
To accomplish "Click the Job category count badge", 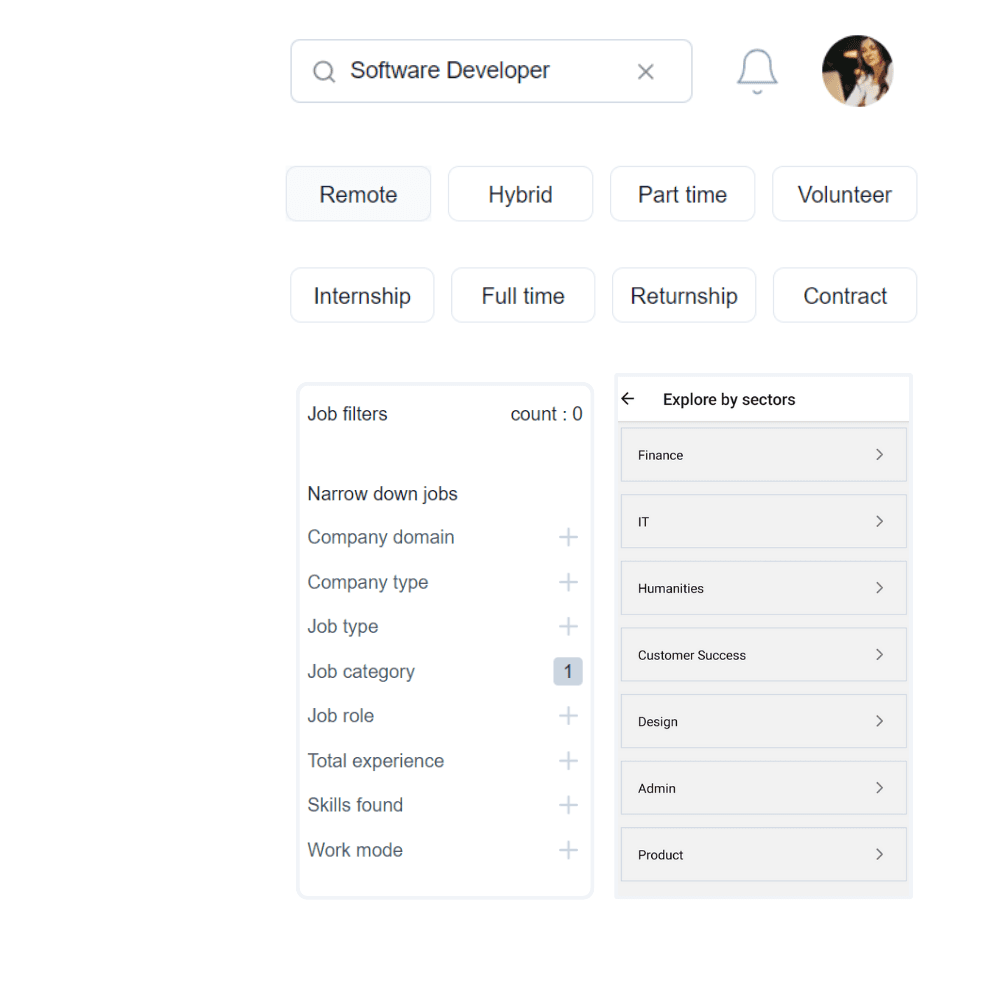I will pyautogui.click(x=568, y=672).
